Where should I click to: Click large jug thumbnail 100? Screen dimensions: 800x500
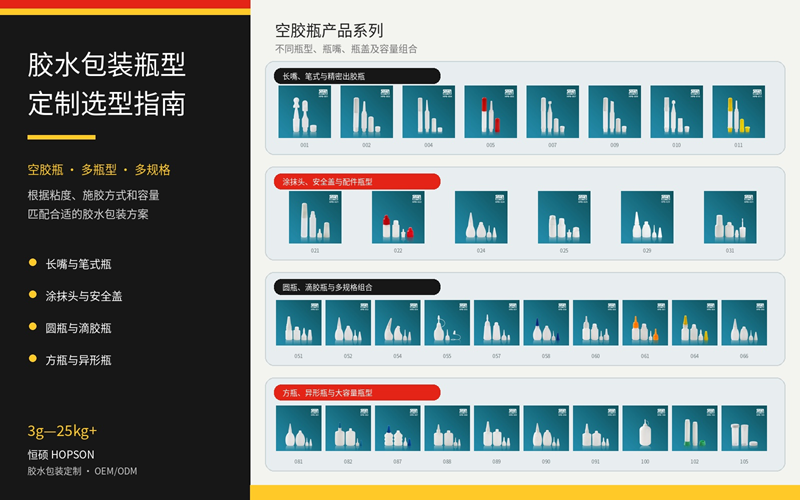(645, 429)
